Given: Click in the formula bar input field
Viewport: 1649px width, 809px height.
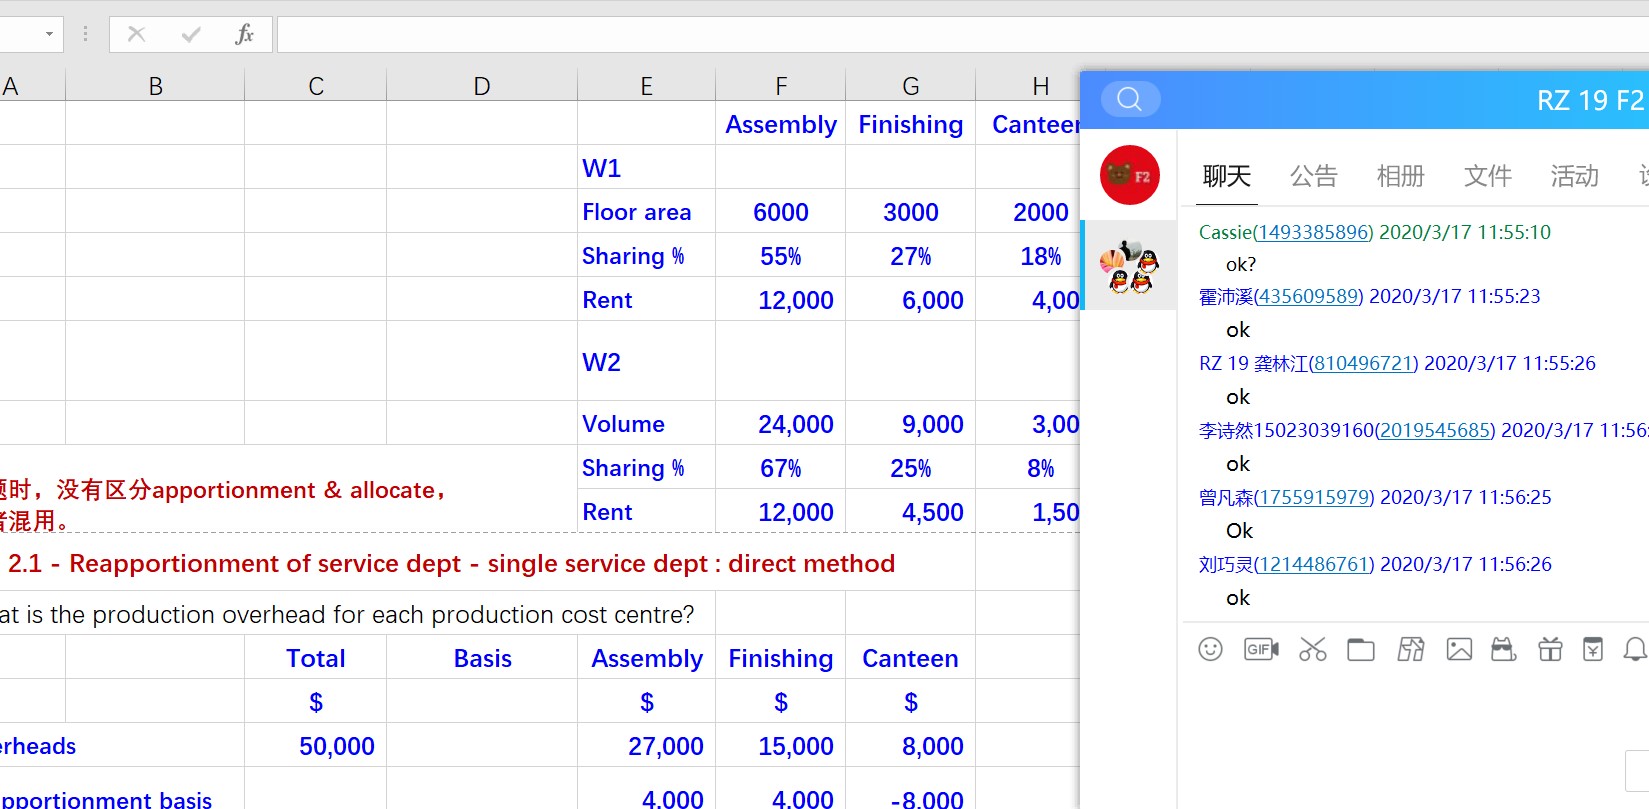Looking at the screenshot, I should point(900,35).
